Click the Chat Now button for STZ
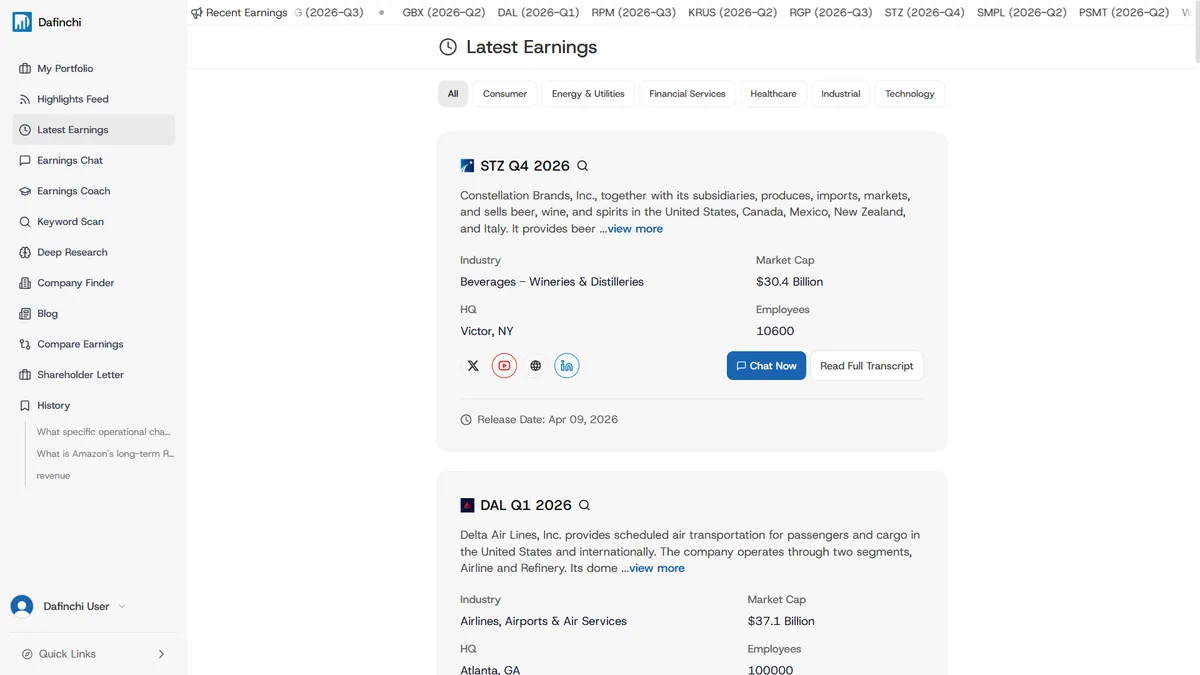 (766, 366)
